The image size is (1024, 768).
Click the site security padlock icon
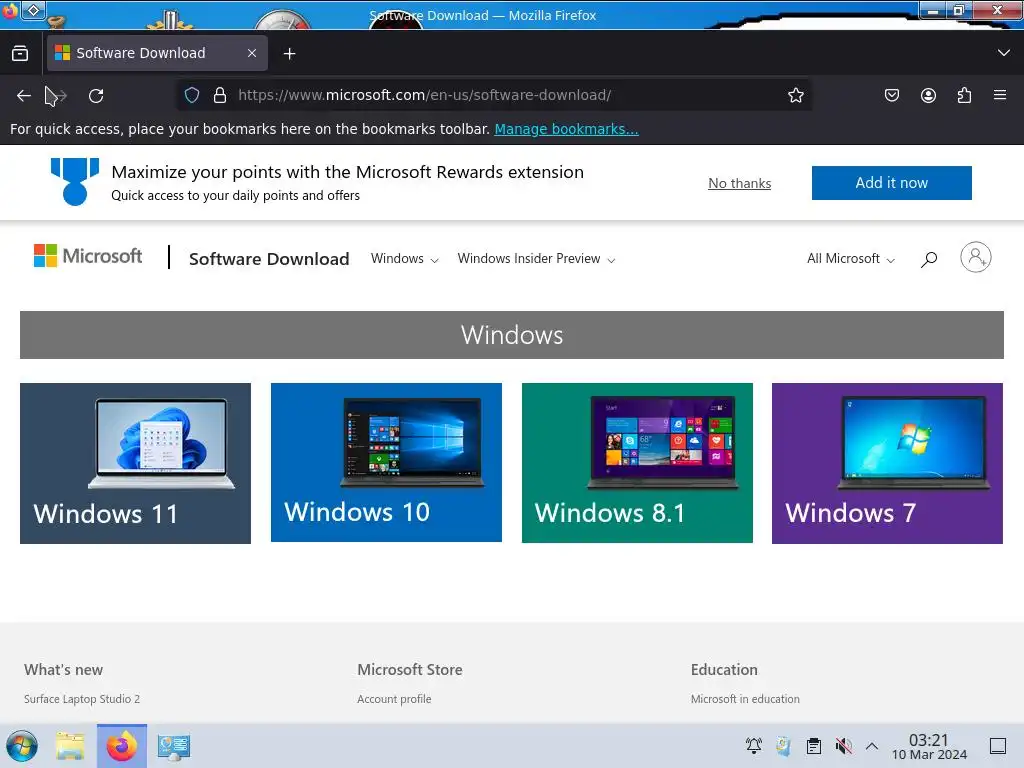tap(220, 95)
